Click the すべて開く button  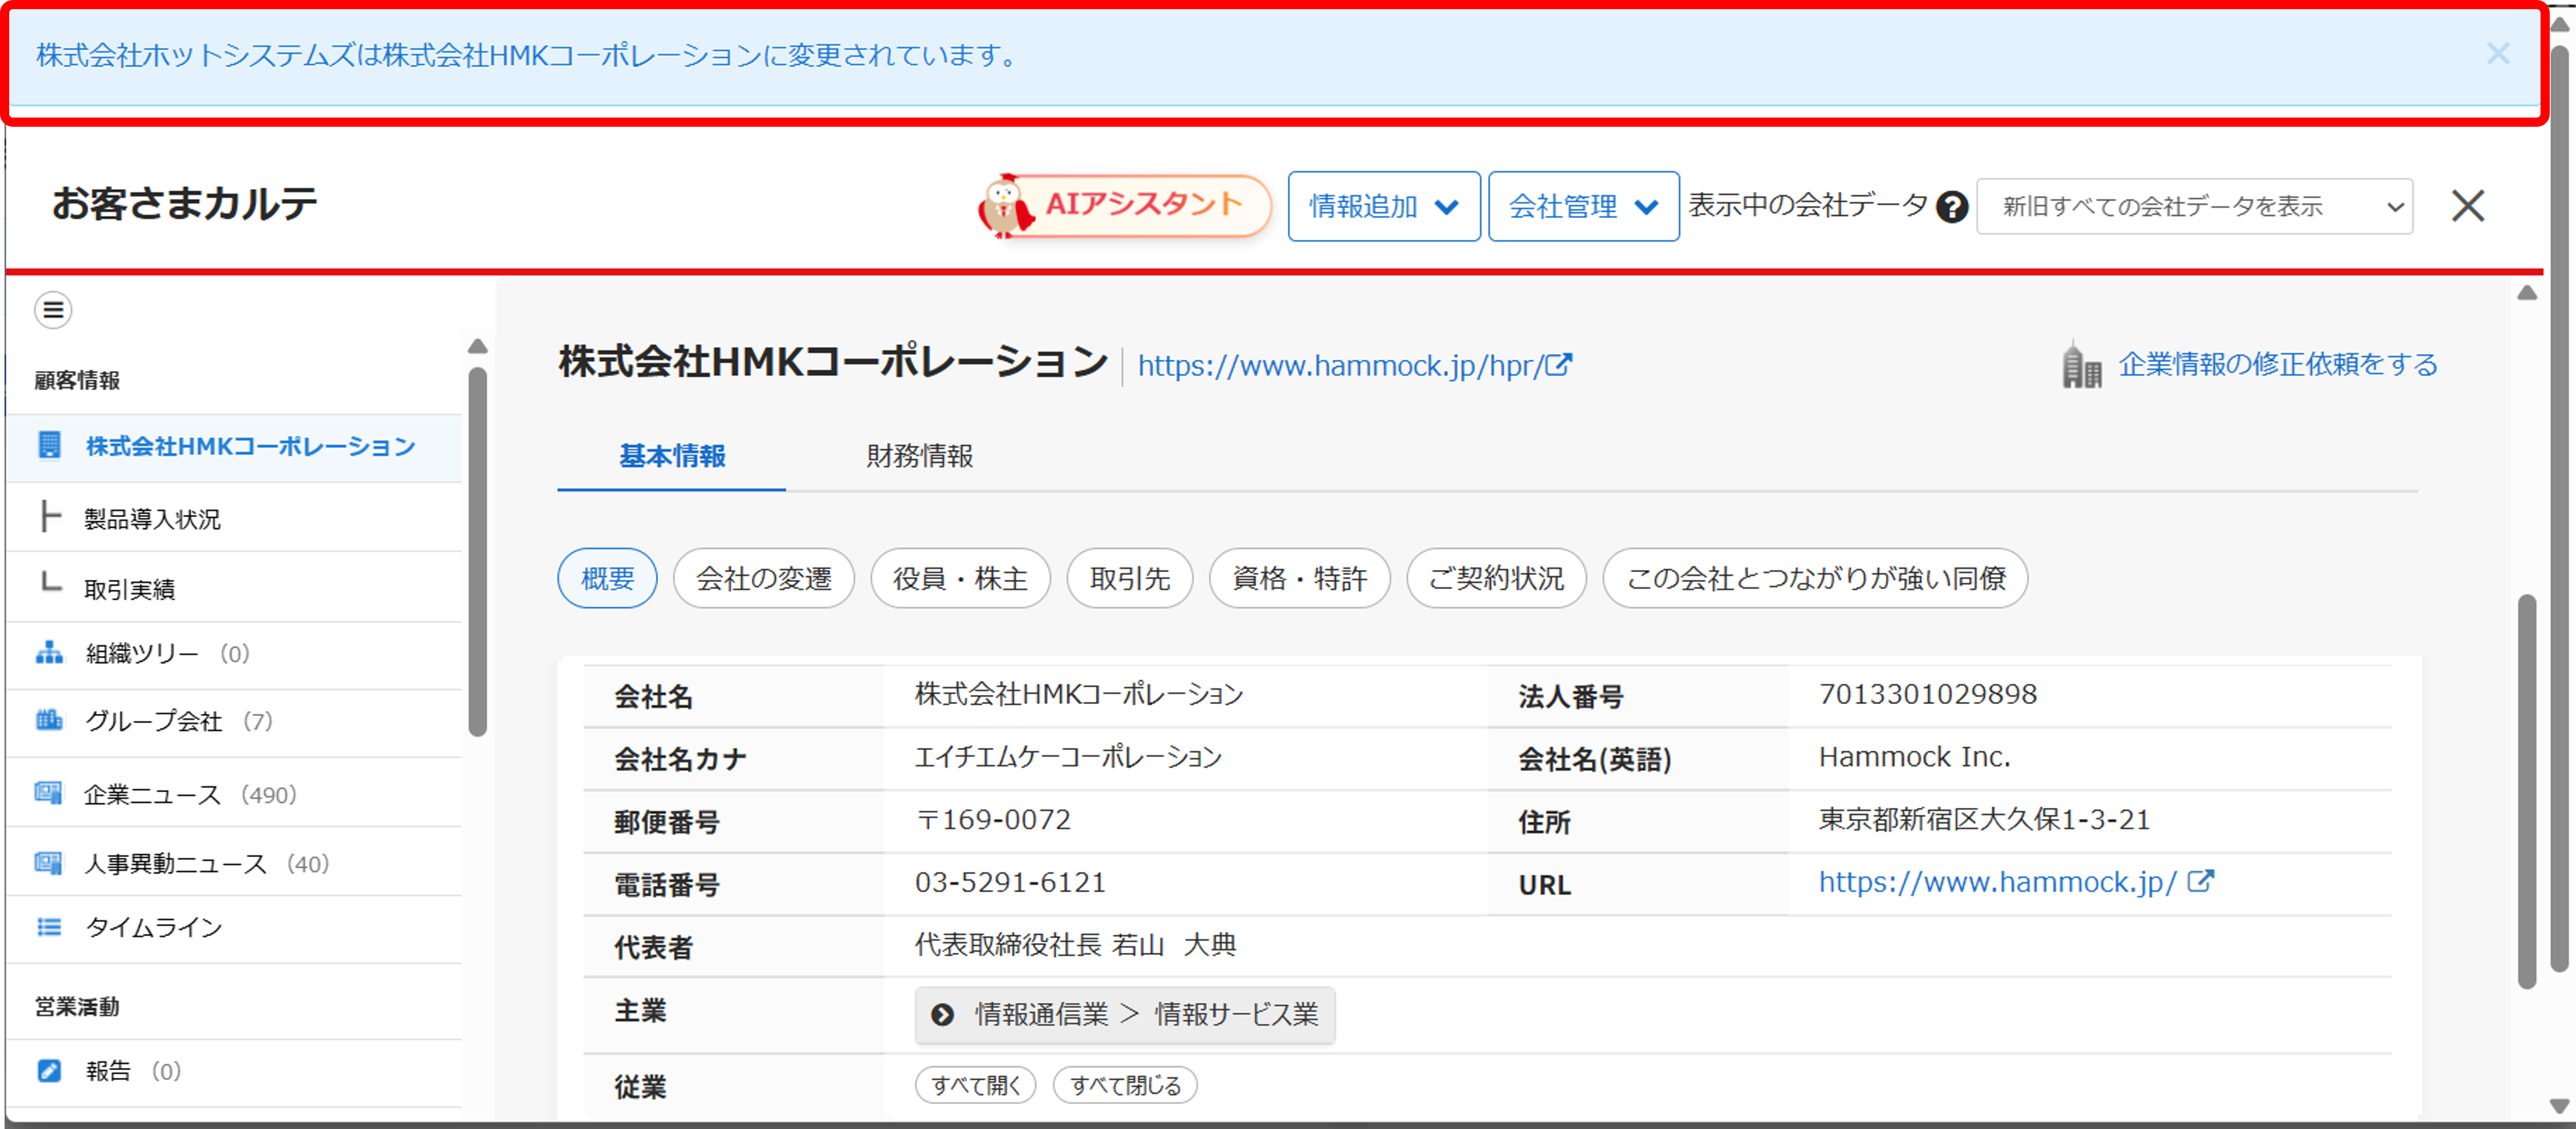pyautogui.click(x=976, y=1085)
